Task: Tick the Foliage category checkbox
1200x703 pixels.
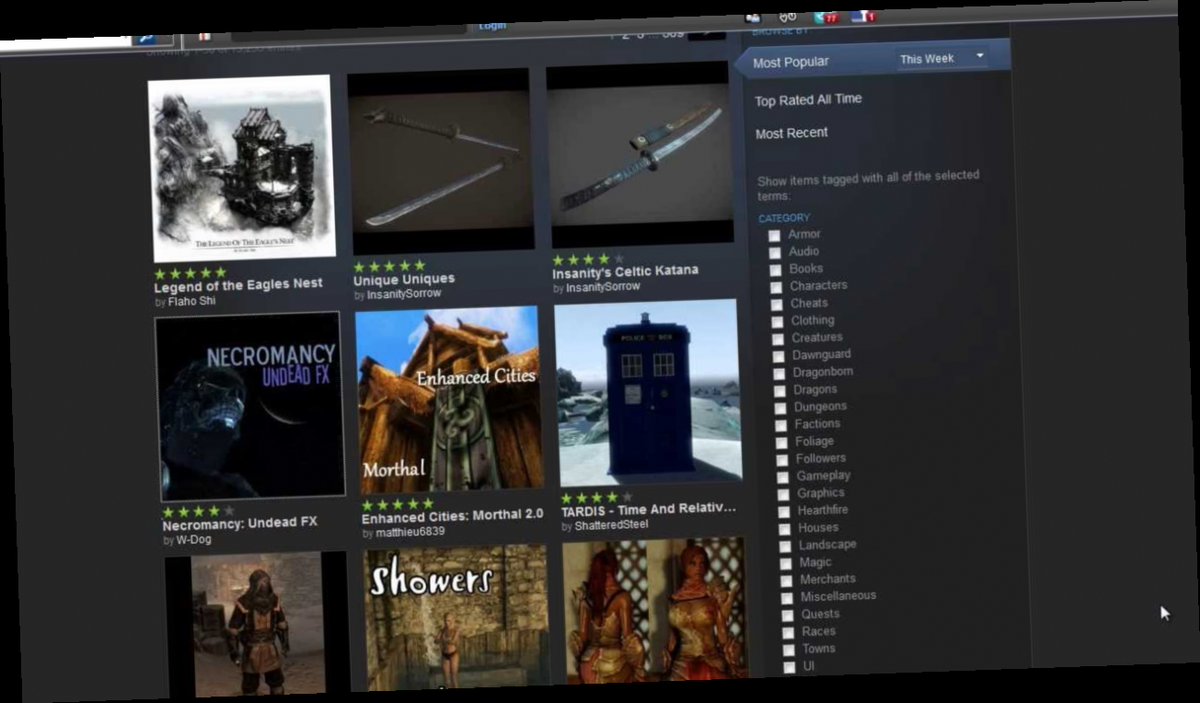Action: point(782,443)
